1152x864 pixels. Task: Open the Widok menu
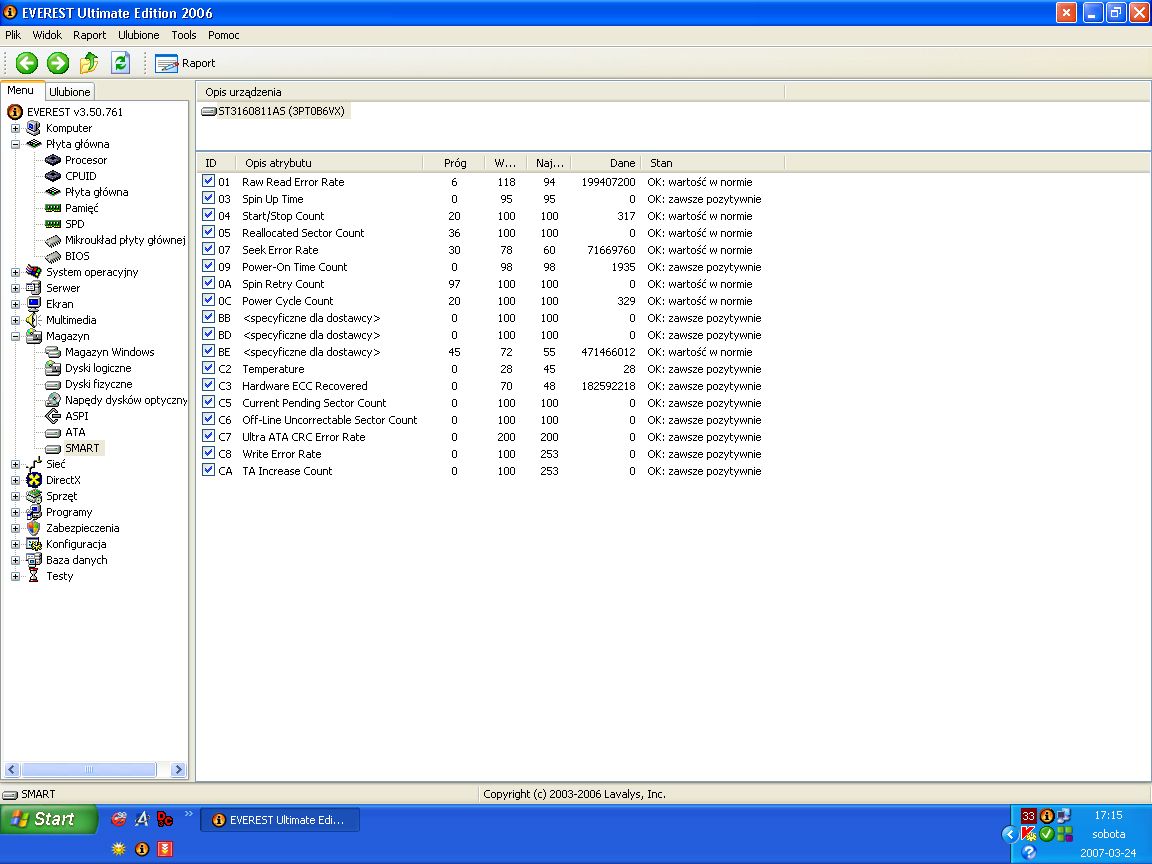point(47,35)
